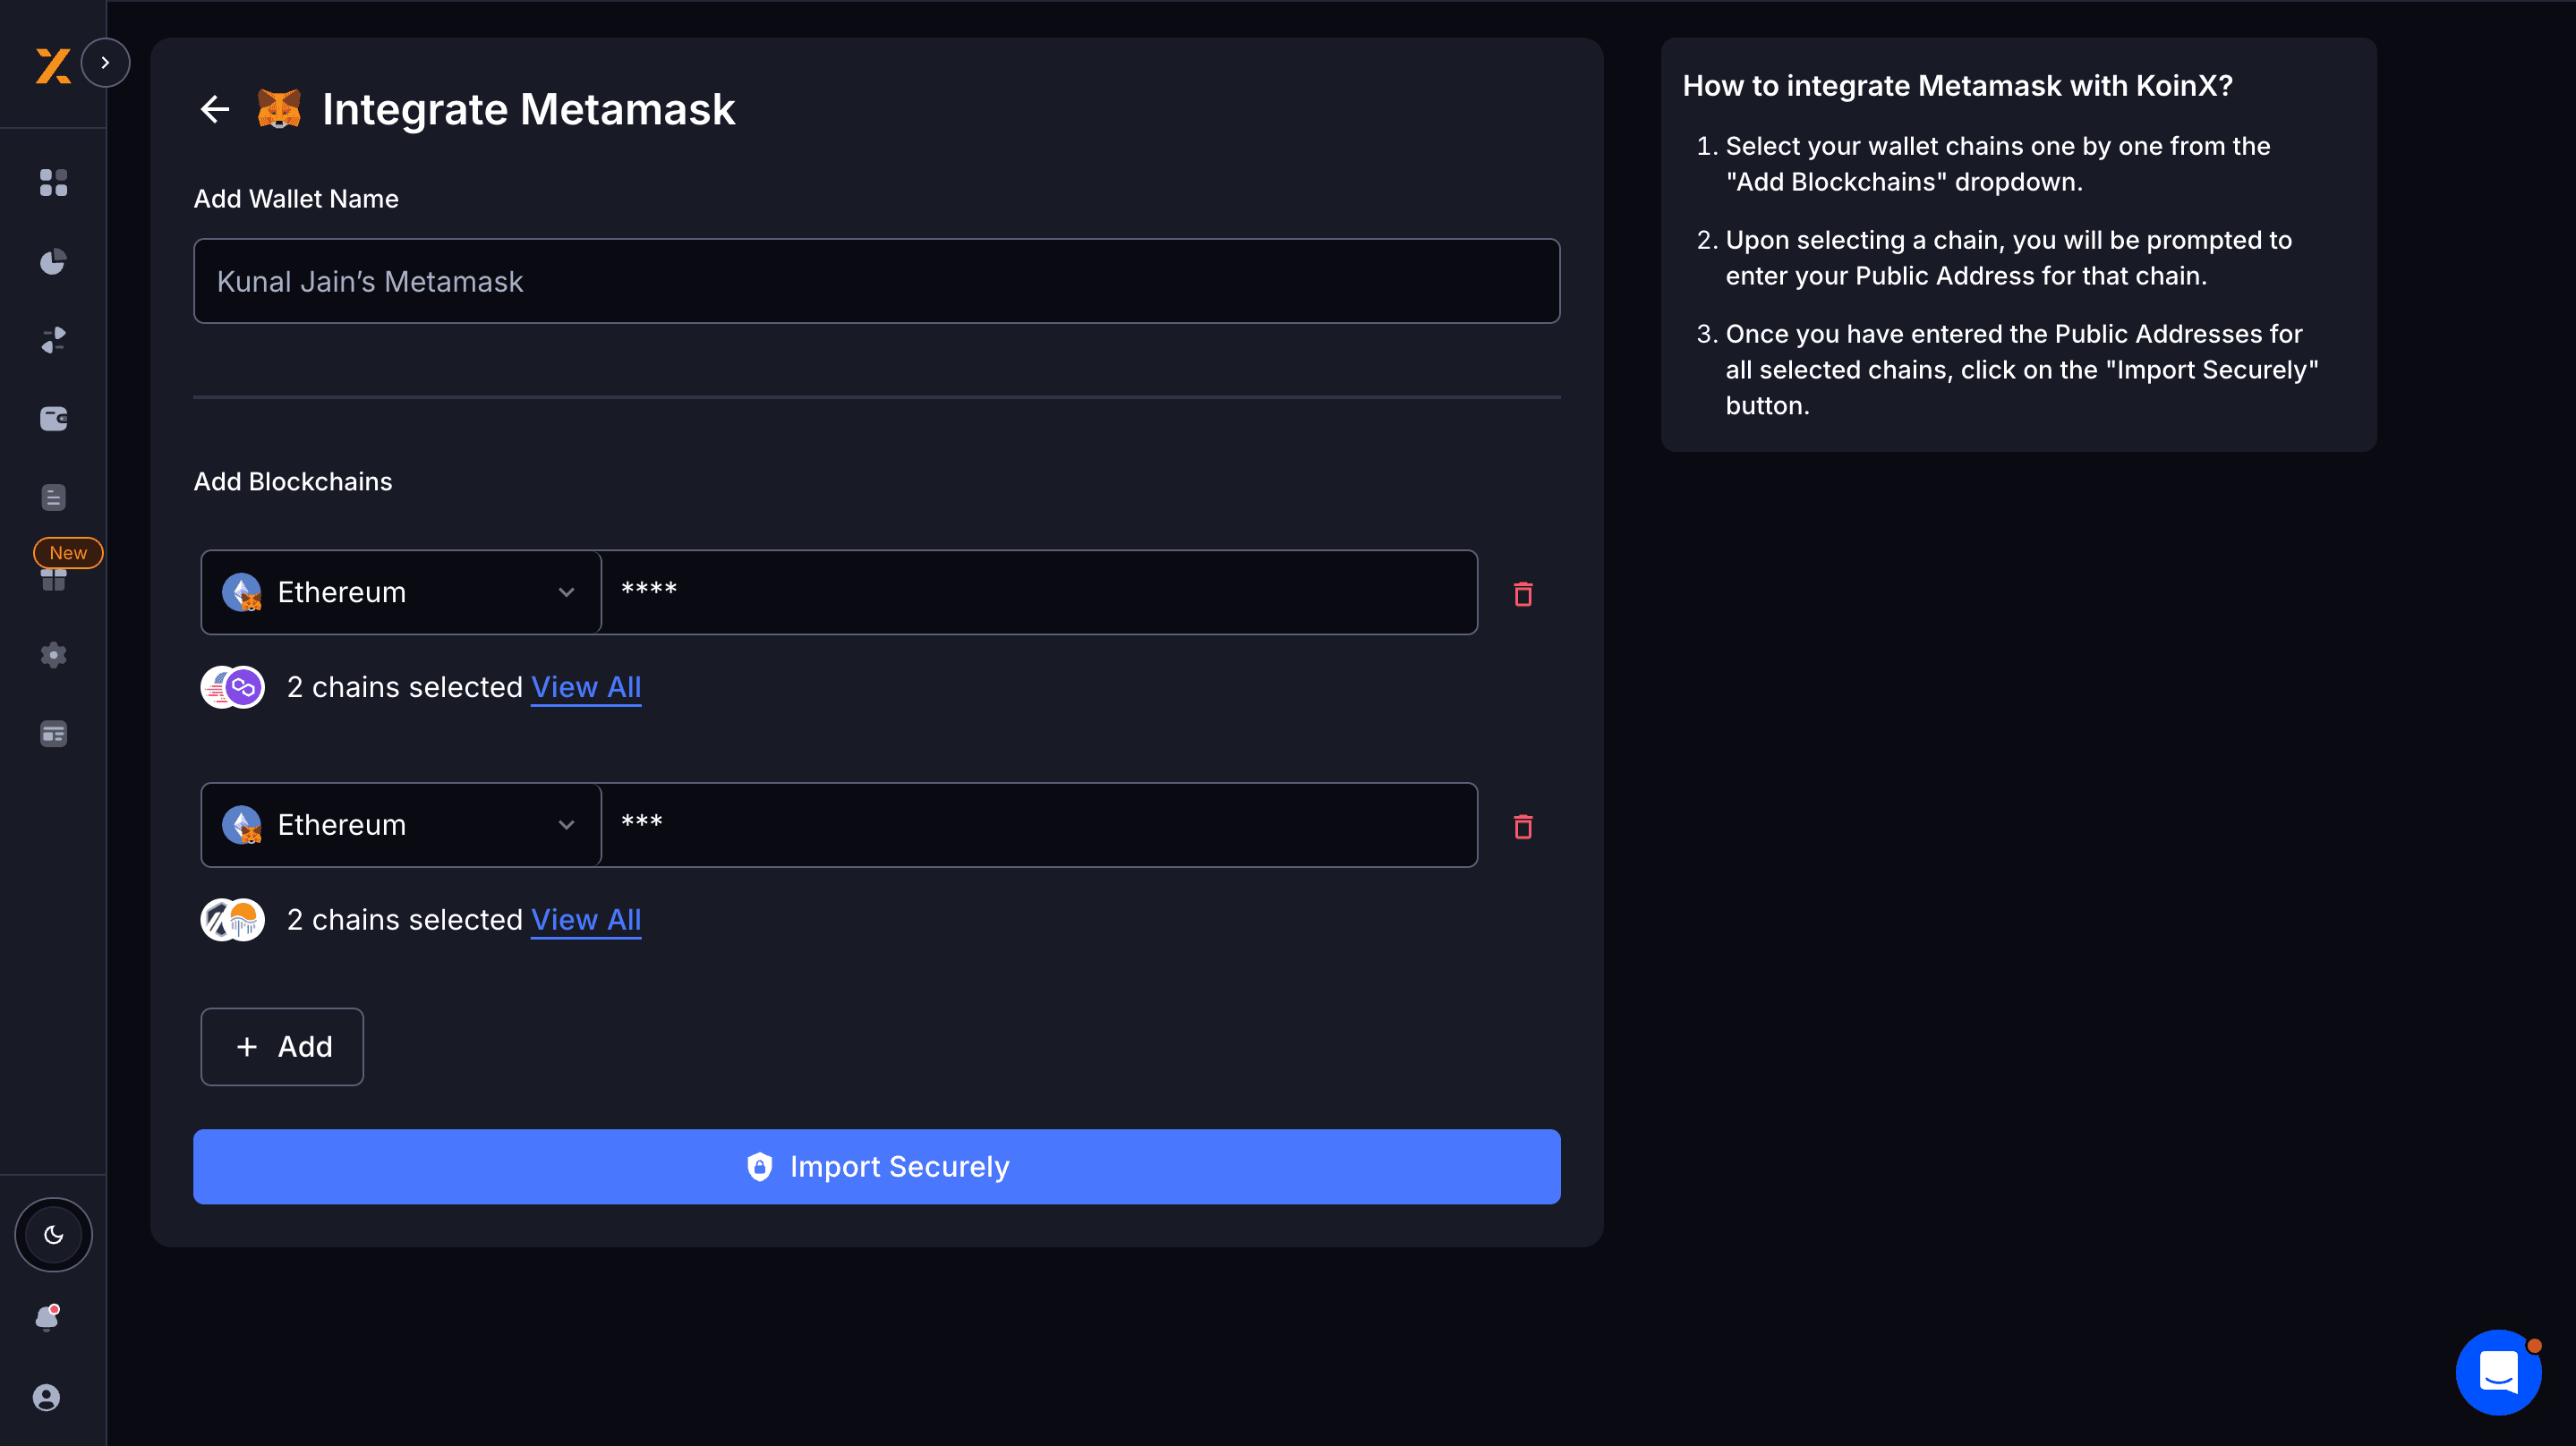The height and width of the screenshot is (1446, 2576).
Task: Click the Ethereum logo in the second dropdown
Action: tap(242, 825)
